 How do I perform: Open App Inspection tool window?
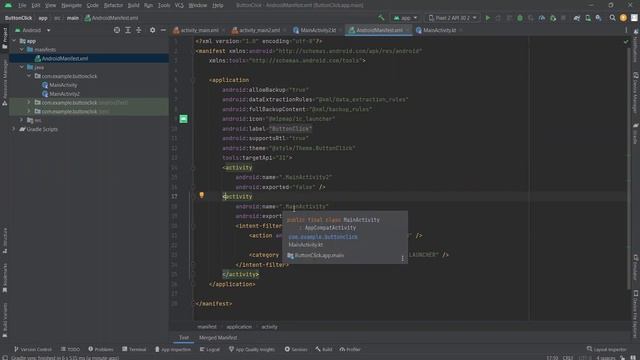[173, 349]
